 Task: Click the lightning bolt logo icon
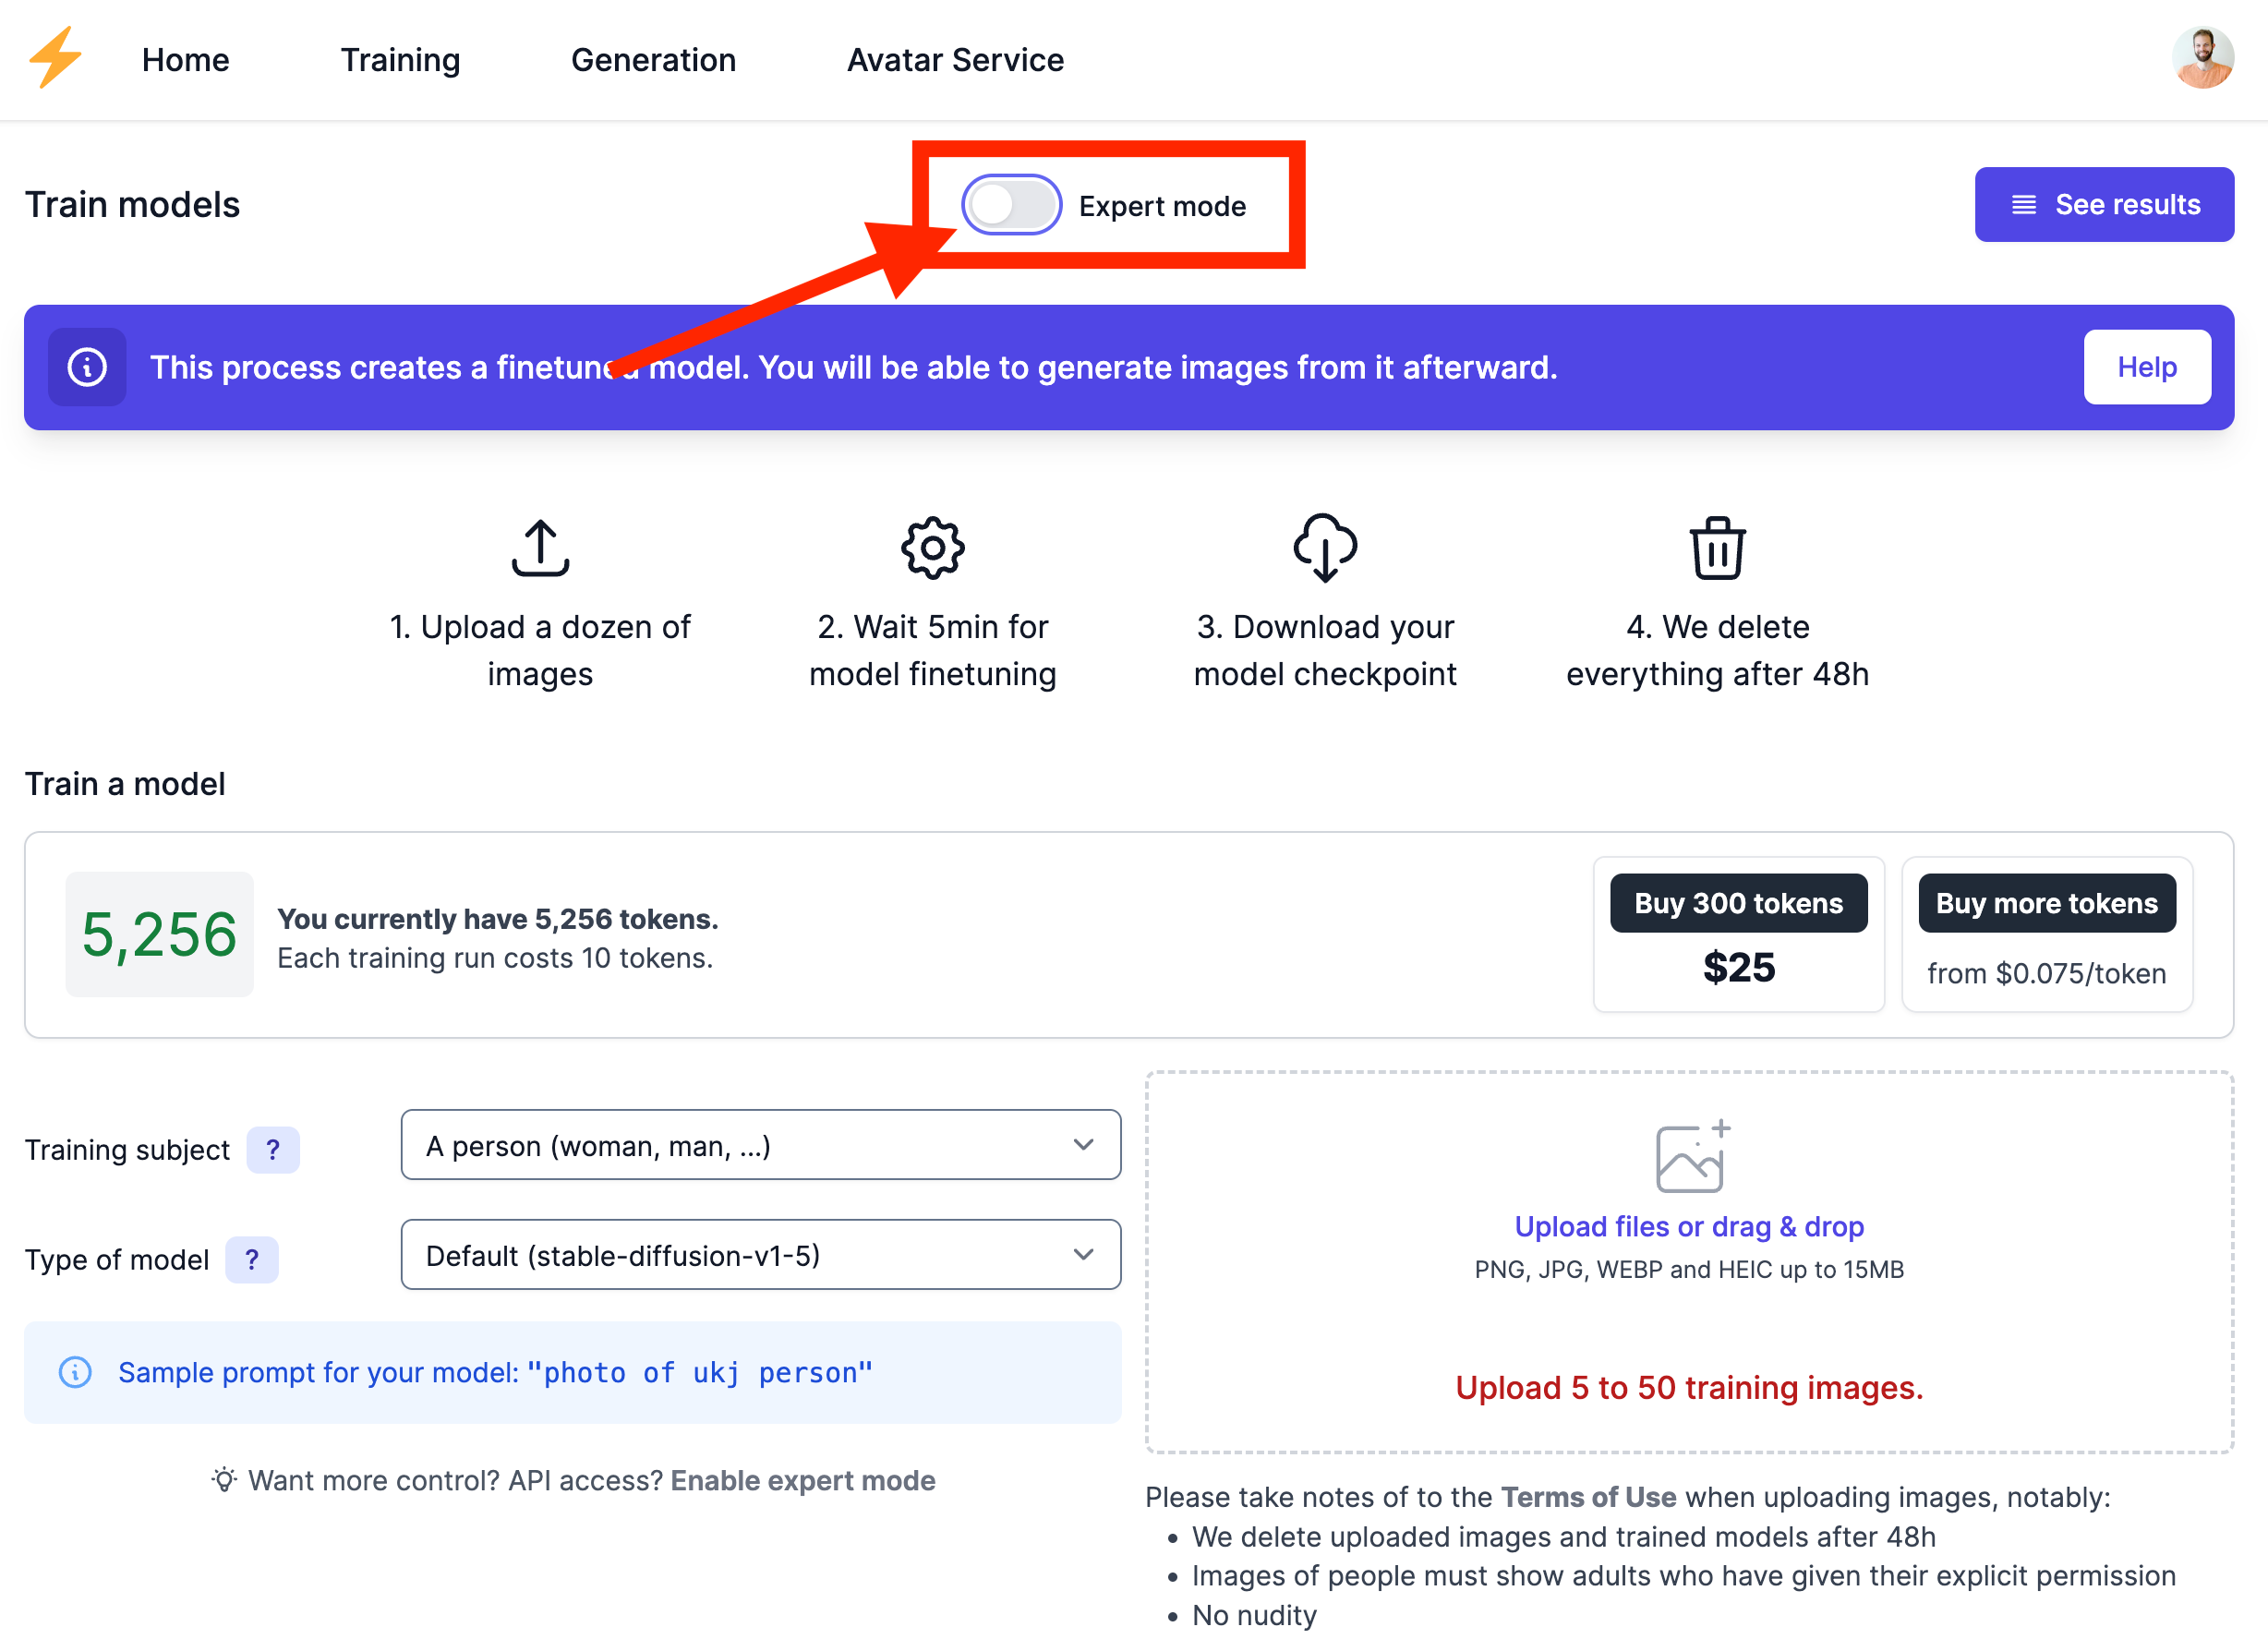(x=56, y=58)
